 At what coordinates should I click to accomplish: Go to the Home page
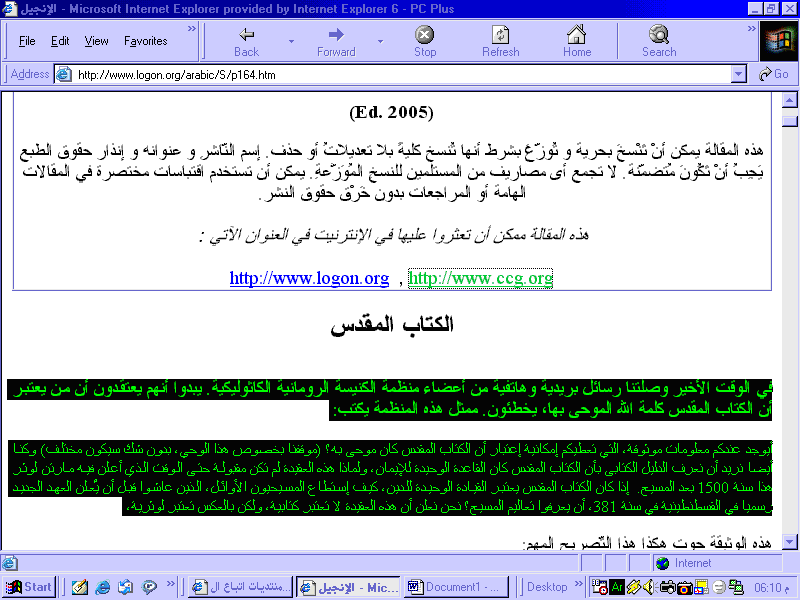coord(576,41)
